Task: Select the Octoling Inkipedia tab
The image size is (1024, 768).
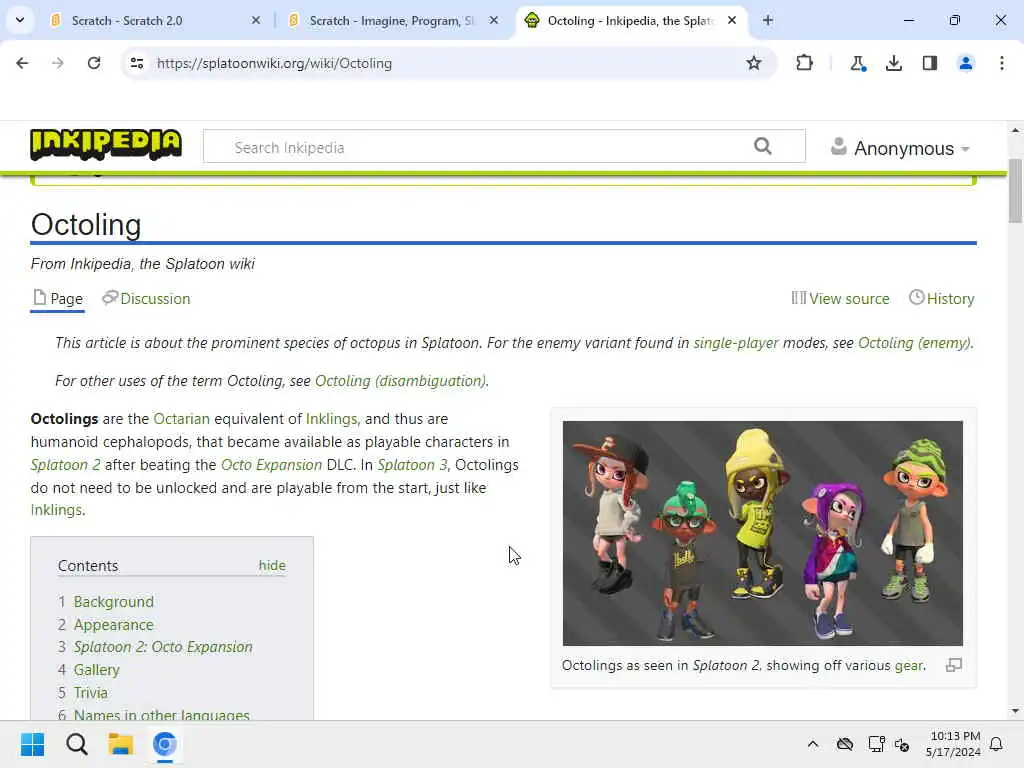Action: [630, 20]
